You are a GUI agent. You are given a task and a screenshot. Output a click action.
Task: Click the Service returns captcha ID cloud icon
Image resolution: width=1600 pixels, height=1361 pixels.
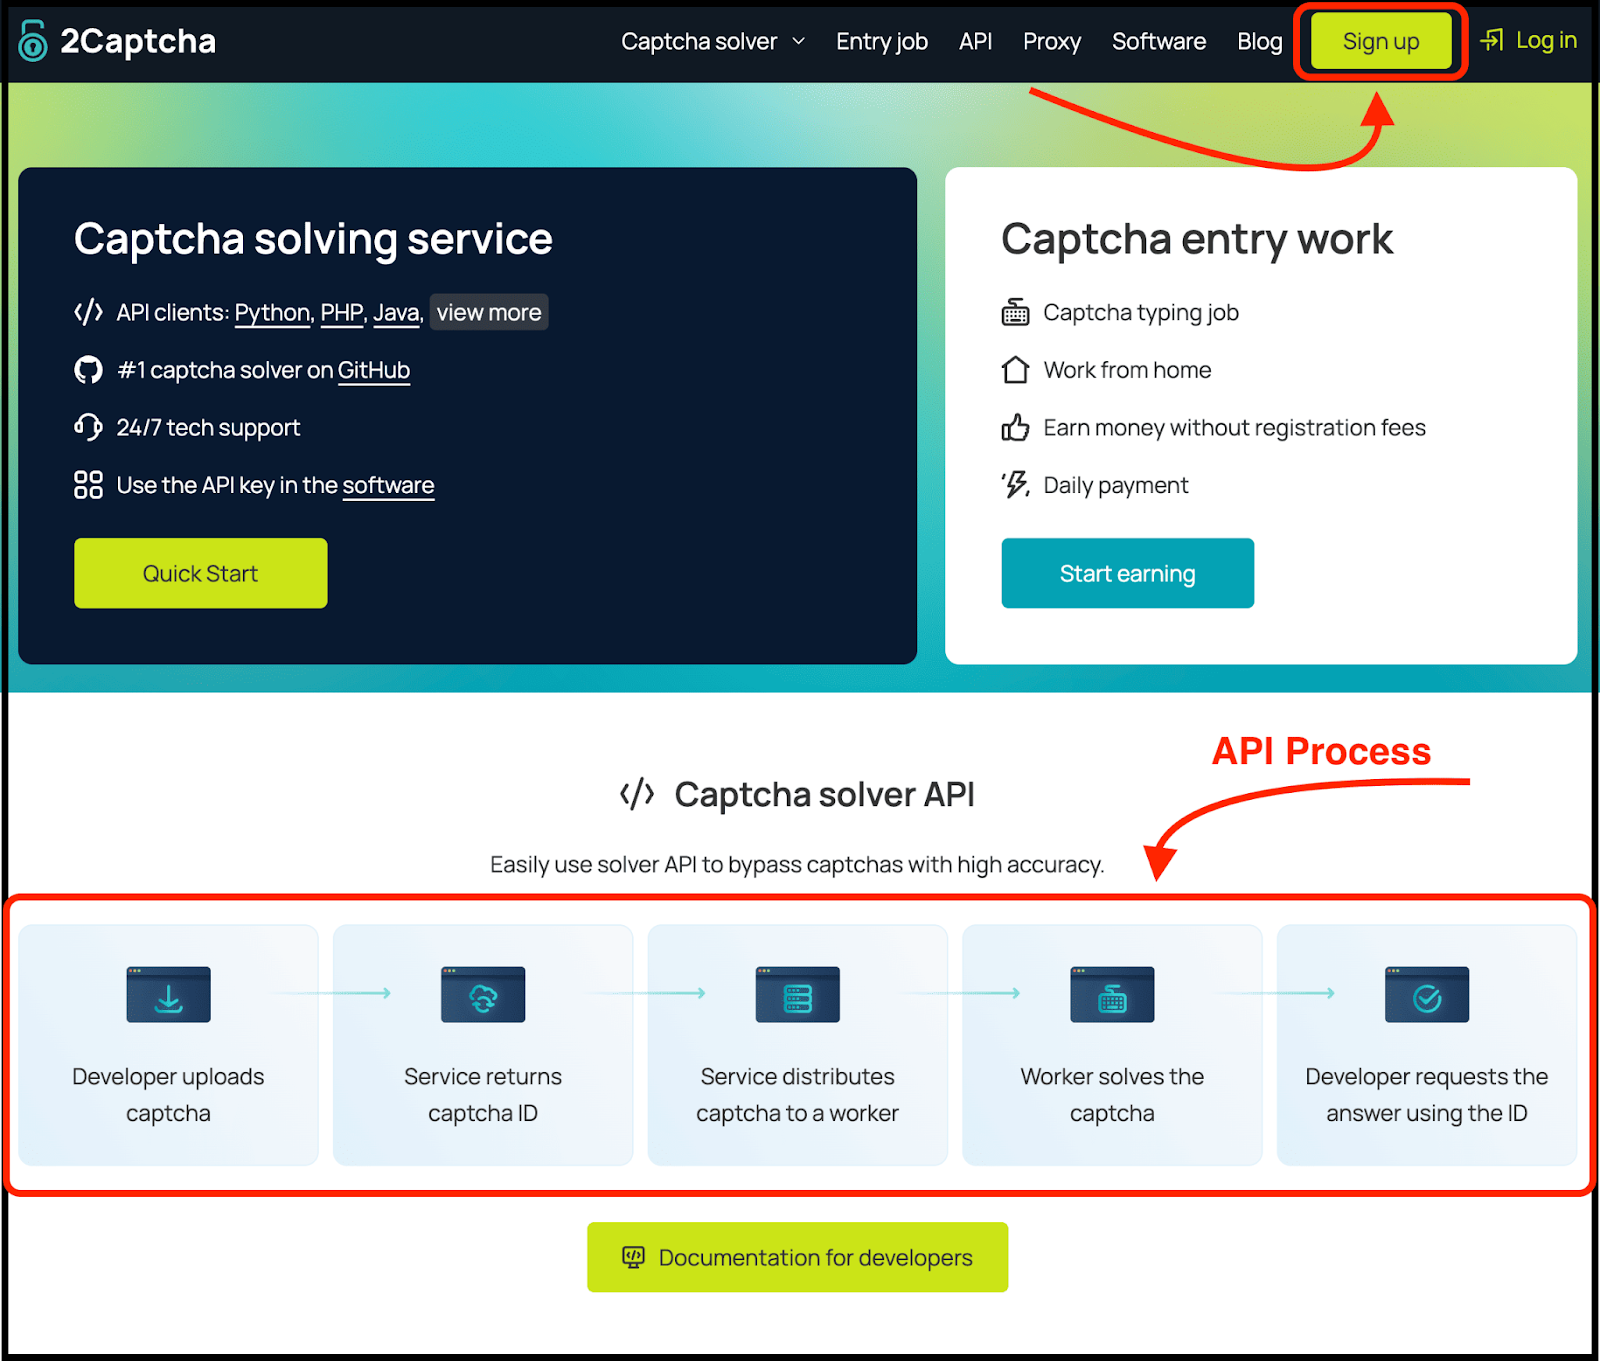click(x=482, y=994)
